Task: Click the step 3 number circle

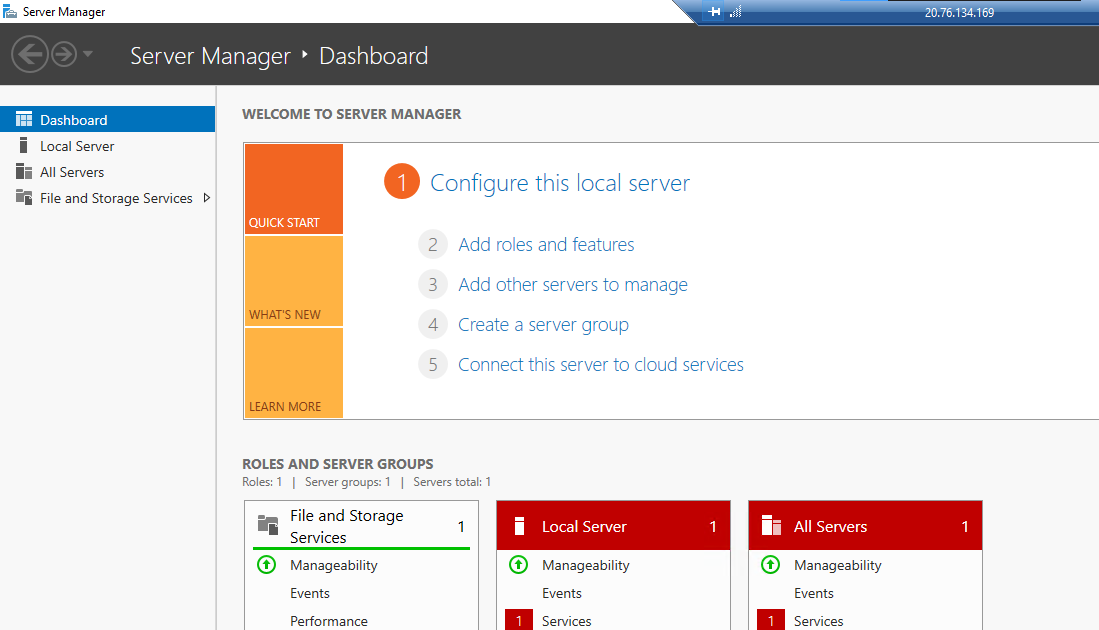Action: (432, 284)
